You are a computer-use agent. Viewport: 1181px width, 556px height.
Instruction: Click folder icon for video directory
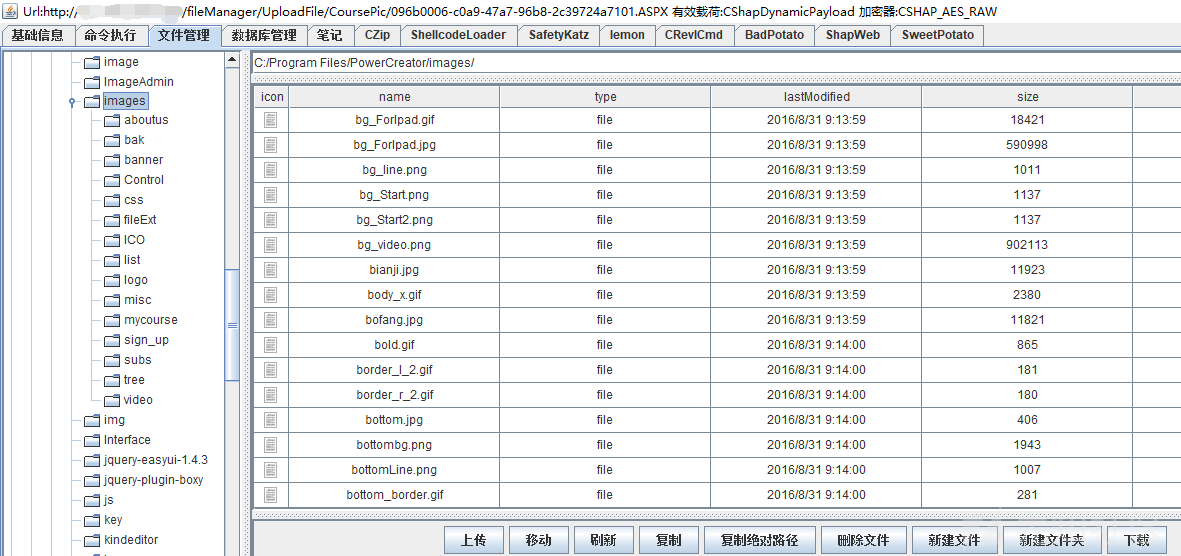click(112, 400)
